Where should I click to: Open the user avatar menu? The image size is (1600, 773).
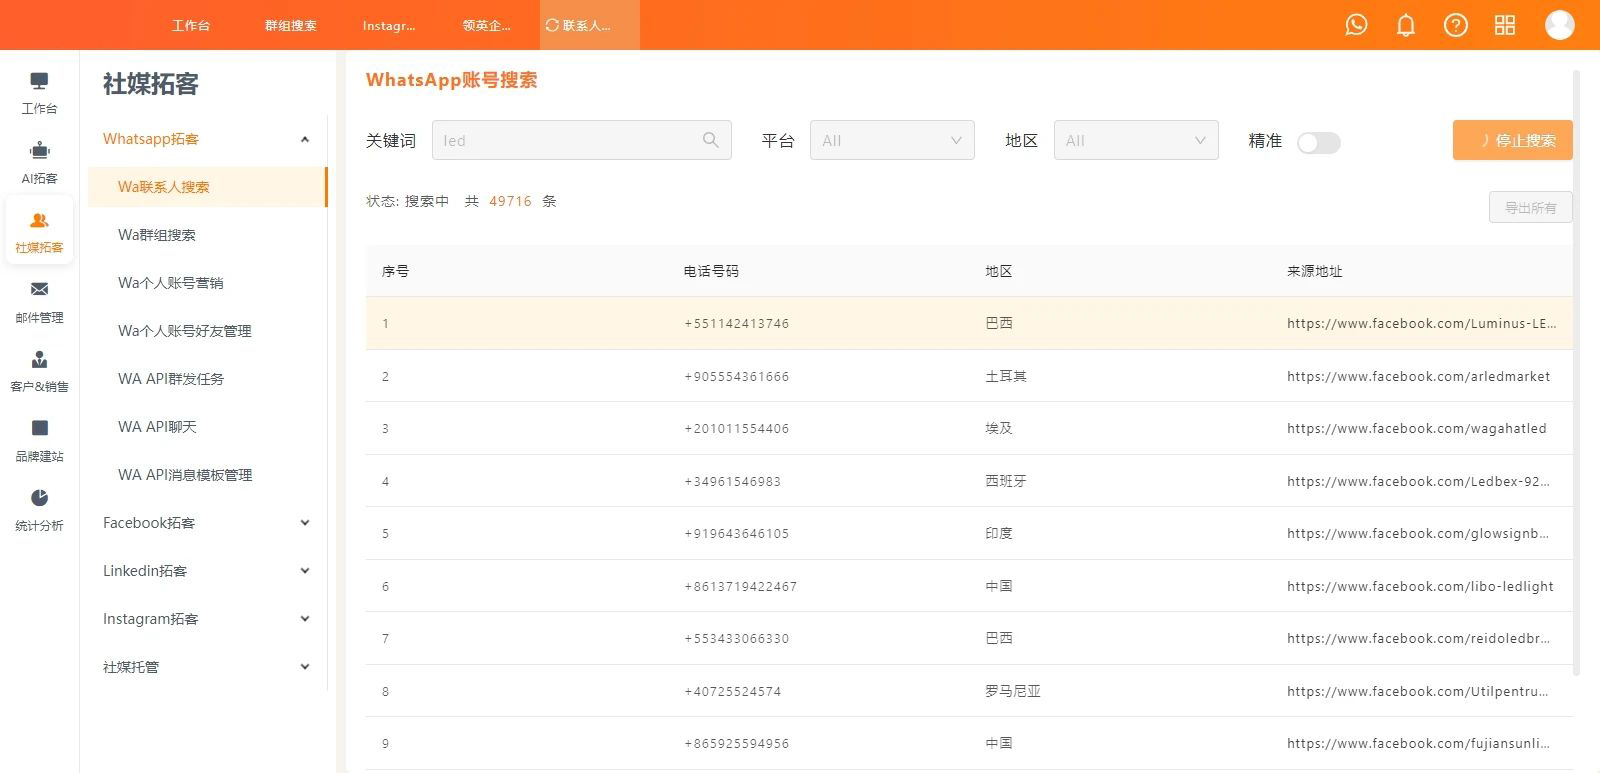(1560, 25)
